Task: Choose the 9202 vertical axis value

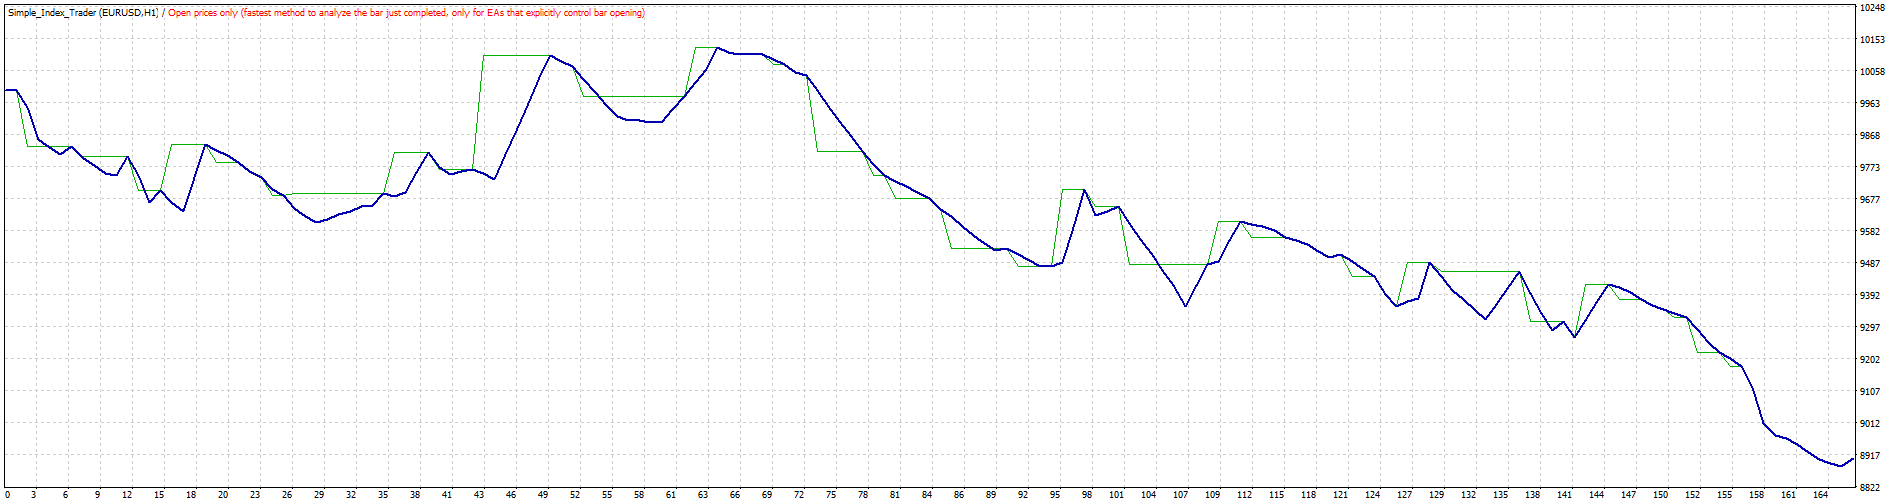Action: [x=1871, y=360]
